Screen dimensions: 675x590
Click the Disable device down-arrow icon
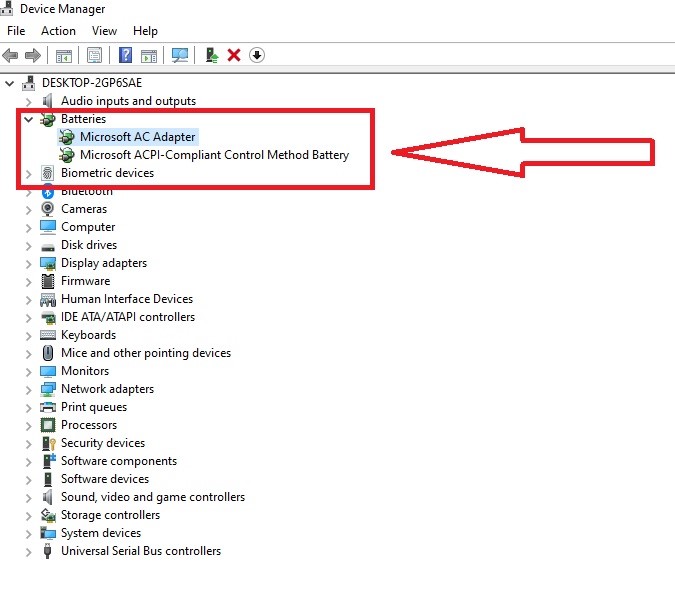[257, 55]
